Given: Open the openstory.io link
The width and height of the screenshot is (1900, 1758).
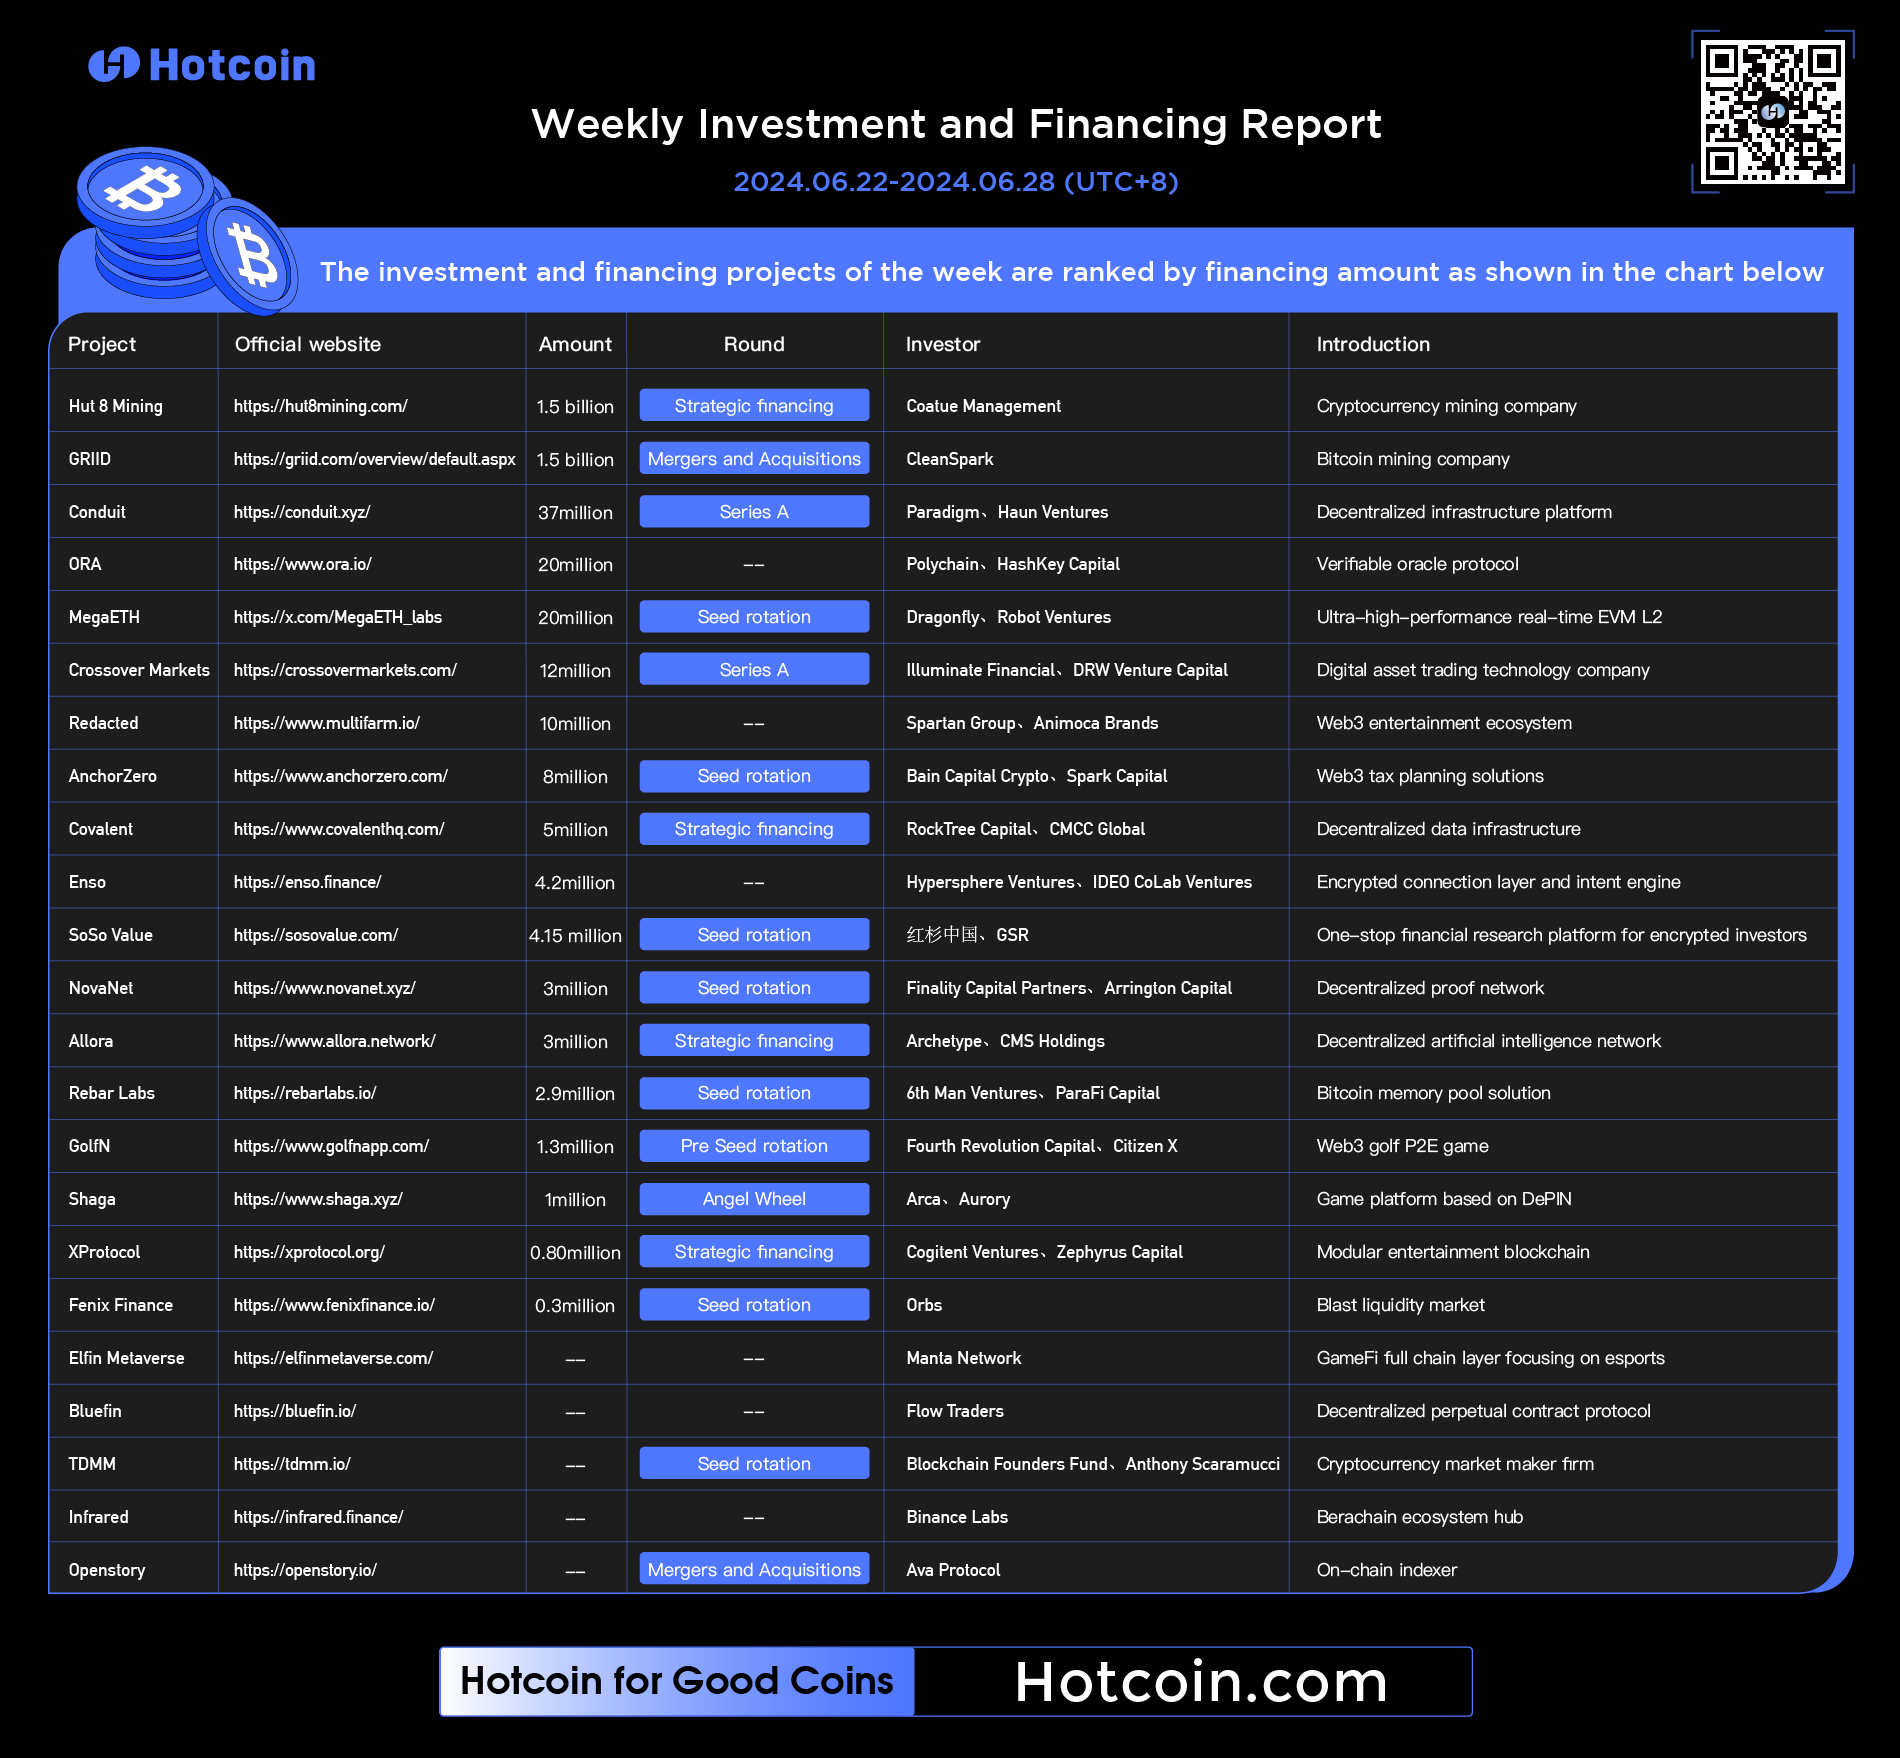Looking at the screenshot, I should (x=305, y=1570).
